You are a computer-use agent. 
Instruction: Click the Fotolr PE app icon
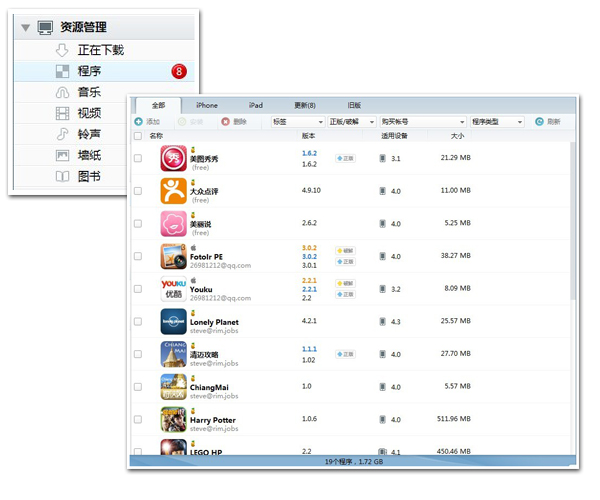174,256
